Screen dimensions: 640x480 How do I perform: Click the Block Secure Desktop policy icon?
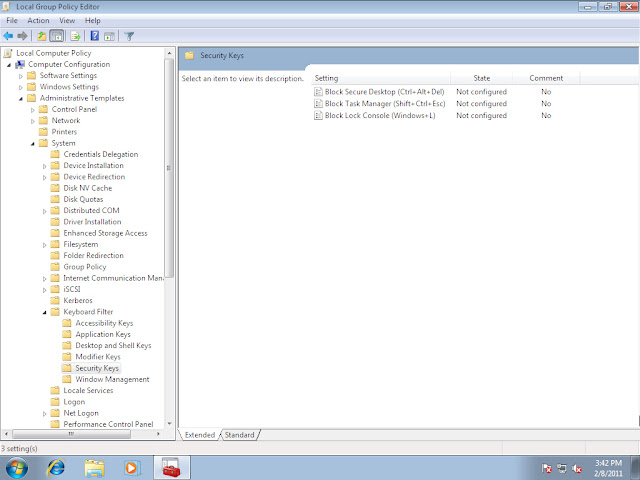(318, 92)
